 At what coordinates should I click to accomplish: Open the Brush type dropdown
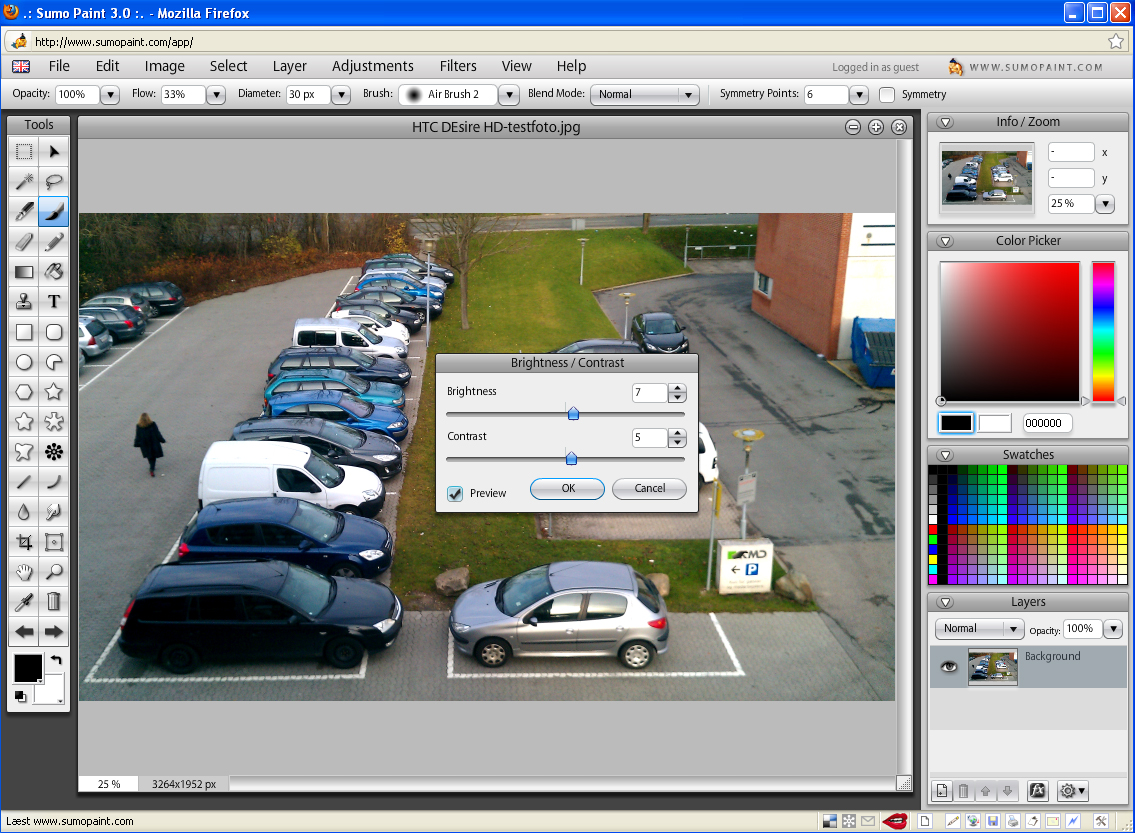coord(509,95)
